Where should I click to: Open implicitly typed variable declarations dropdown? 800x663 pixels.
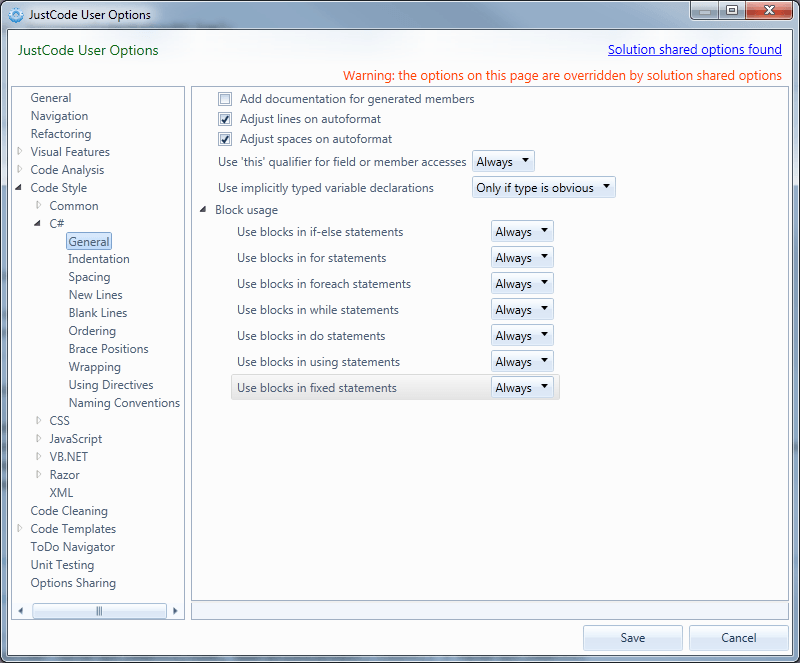543,187
